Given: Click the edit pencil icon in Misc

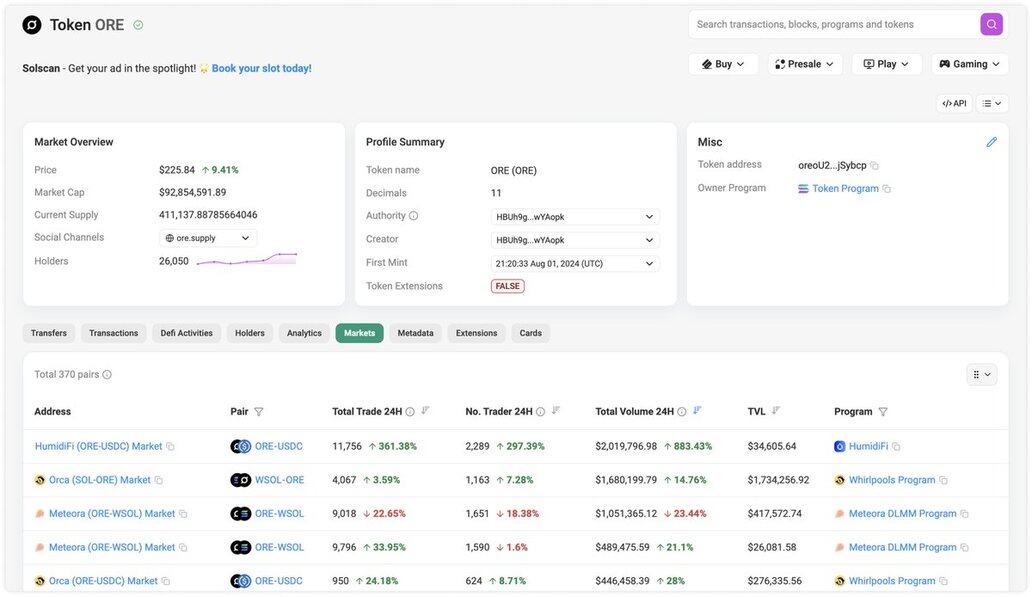Looking at the screenshot, I should [991, 142].
